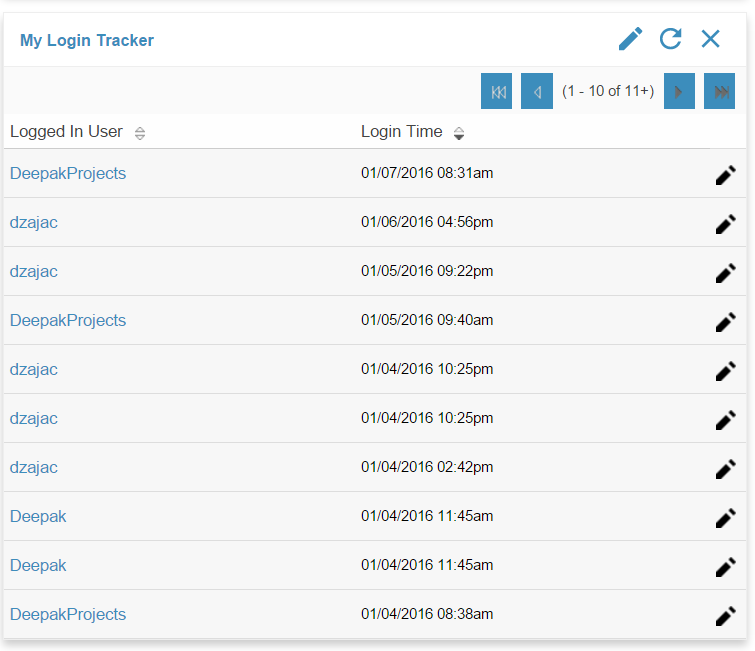
Task: Select the 01/05/2016 09:40am cell
Action: 427,320
